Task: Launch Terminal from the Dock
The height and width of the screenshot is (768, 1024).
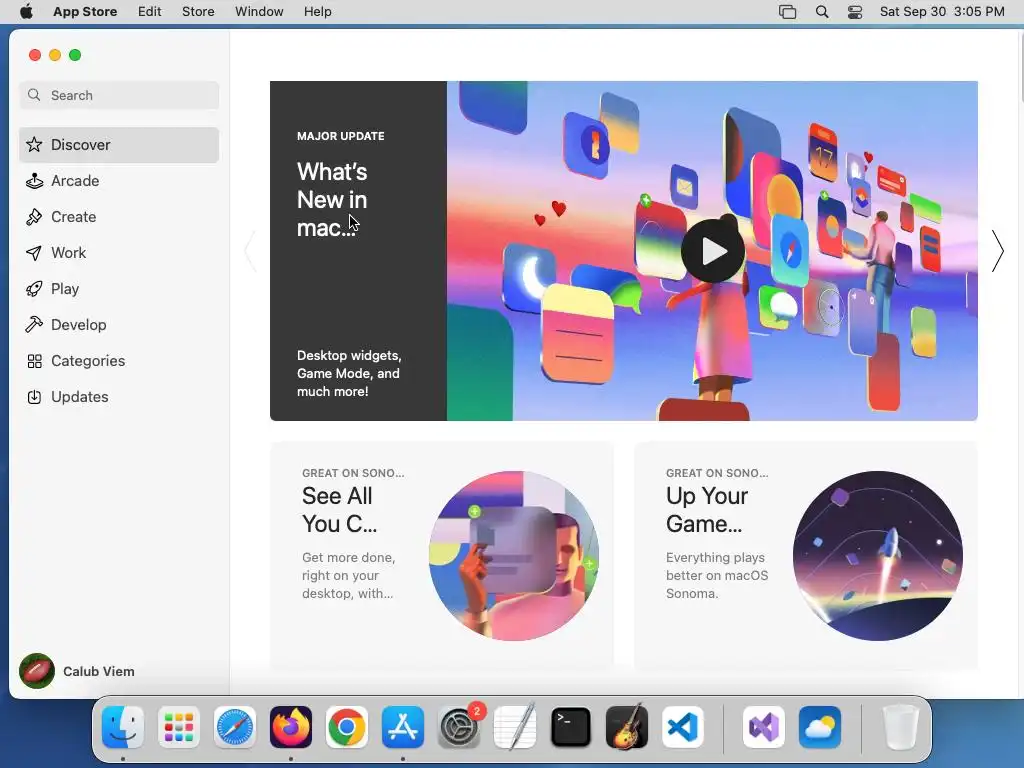Action: 571,727
